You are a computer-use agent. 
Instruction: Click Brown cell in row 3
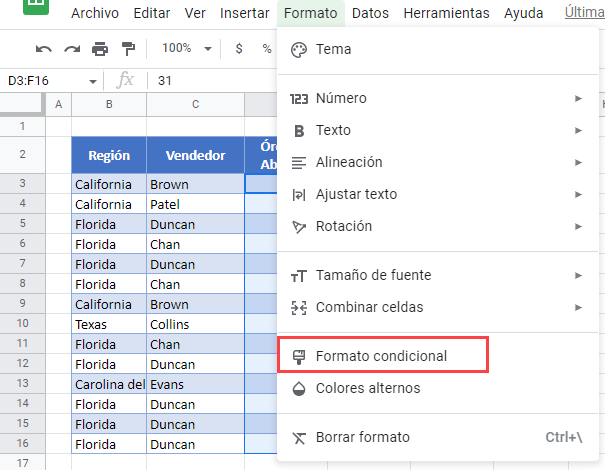[x=196, y=184]
